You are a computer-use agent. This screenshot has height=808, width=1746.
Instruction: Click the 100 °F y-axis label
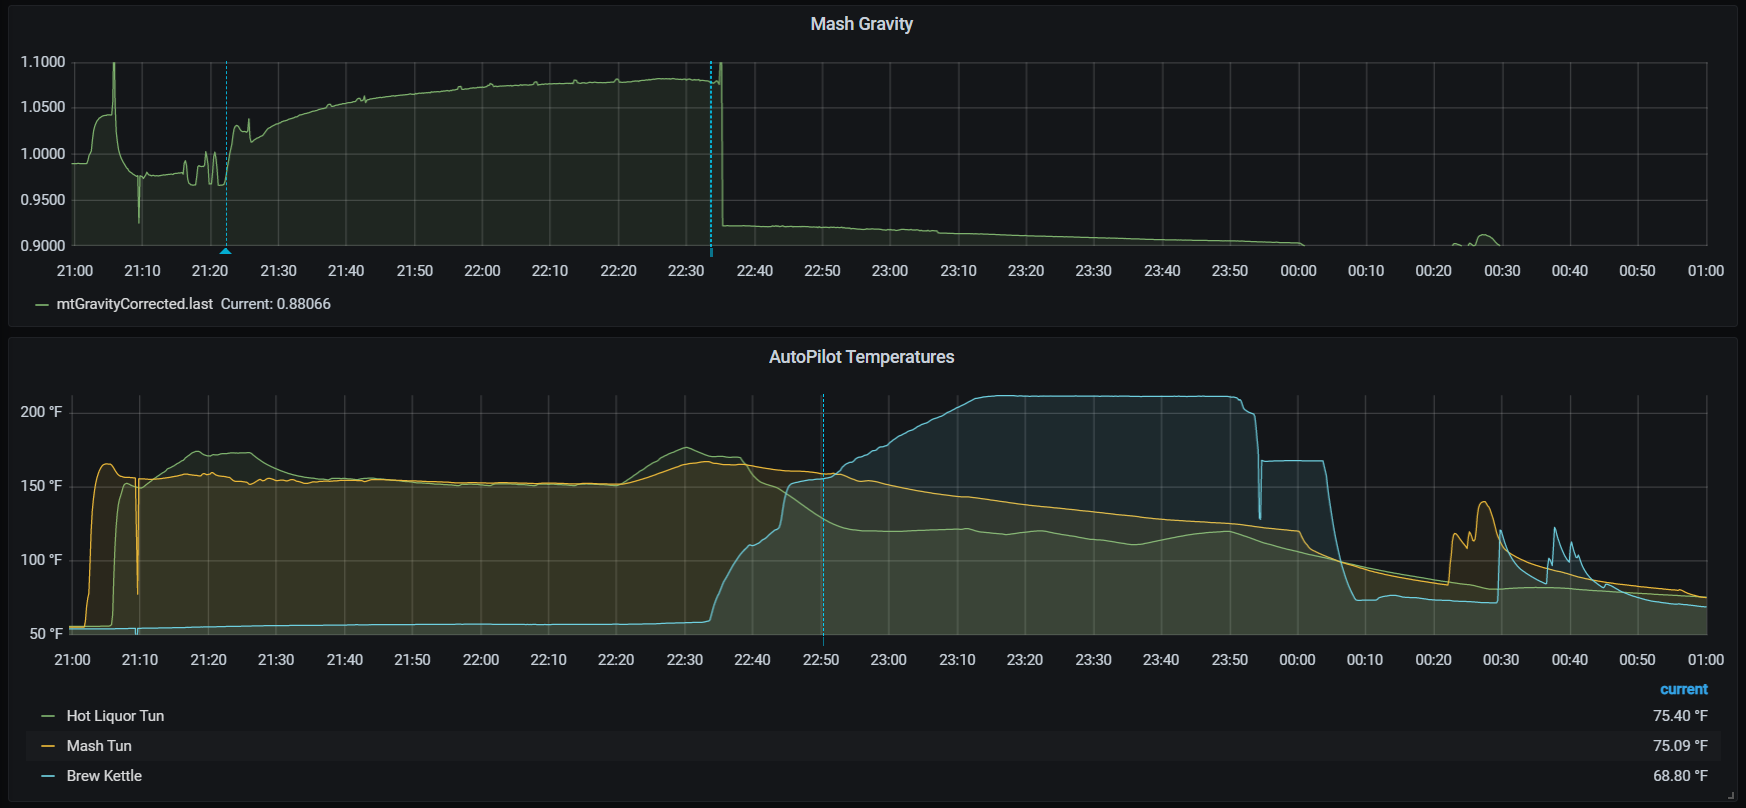coord(41,560)
